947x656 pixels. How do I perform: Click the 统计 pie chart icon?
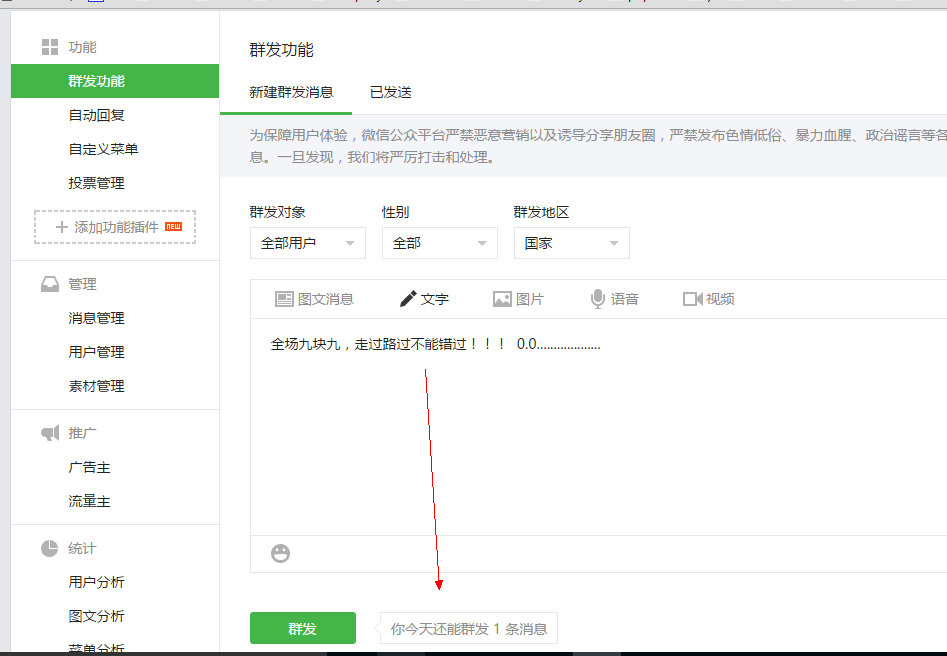click(x=49, y=548)
